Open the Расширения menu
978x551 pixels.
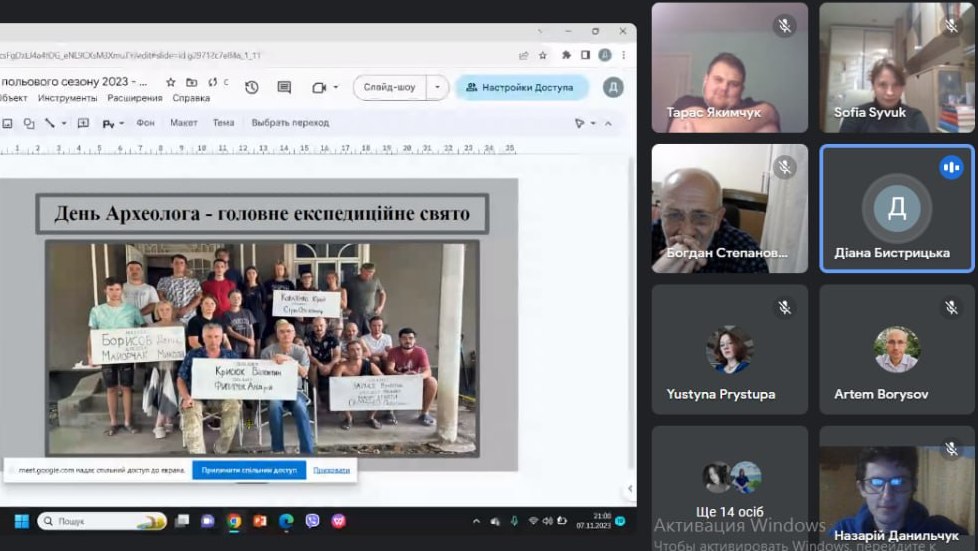tap(135, 98)
